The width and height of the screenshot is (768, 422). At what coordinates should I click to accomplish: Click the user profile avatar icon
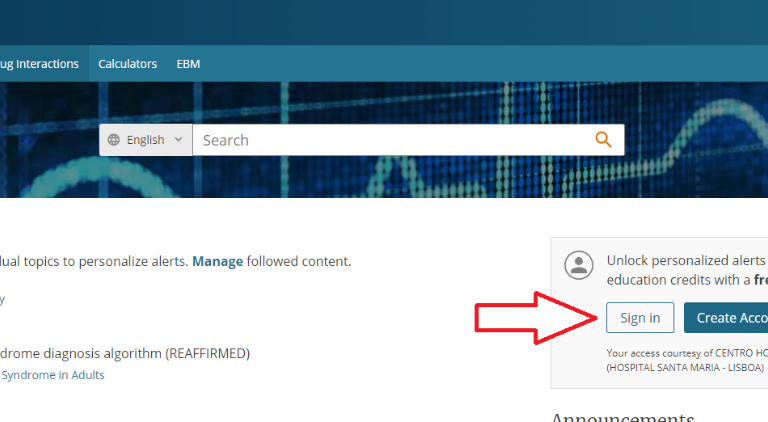tap(579, 265)
